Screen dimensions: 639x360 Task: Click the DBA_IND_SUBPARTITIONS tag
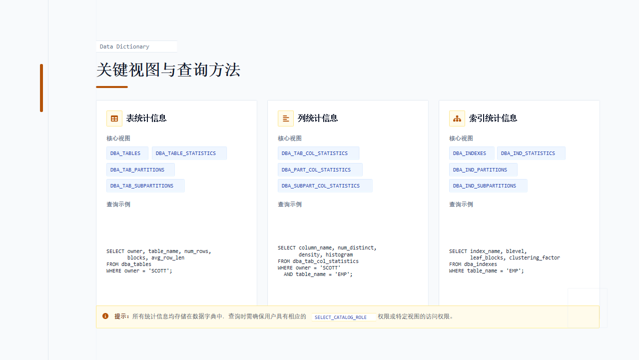(x=488, y=186)
